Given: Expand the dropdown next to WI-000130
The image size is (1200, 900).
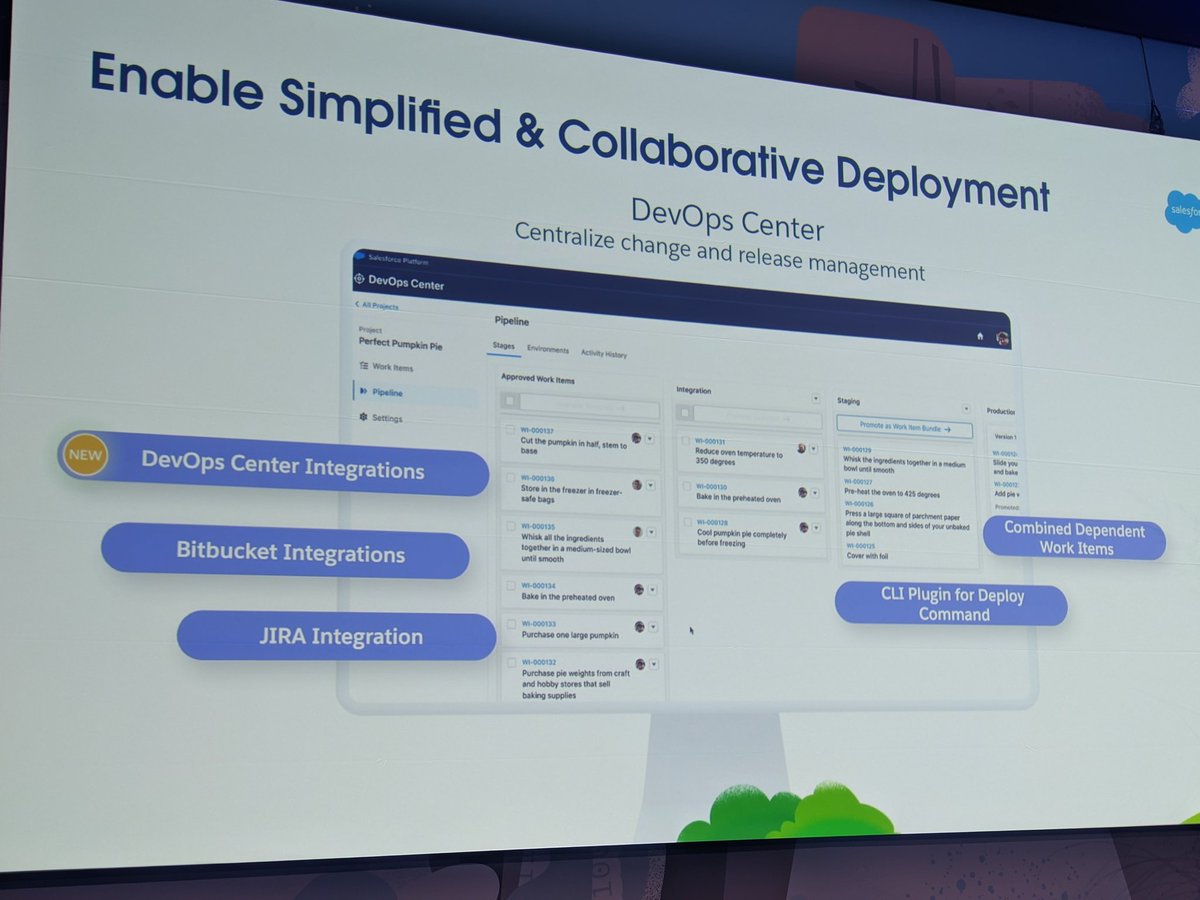Looking at the screenshot, I should pos(814,493).
